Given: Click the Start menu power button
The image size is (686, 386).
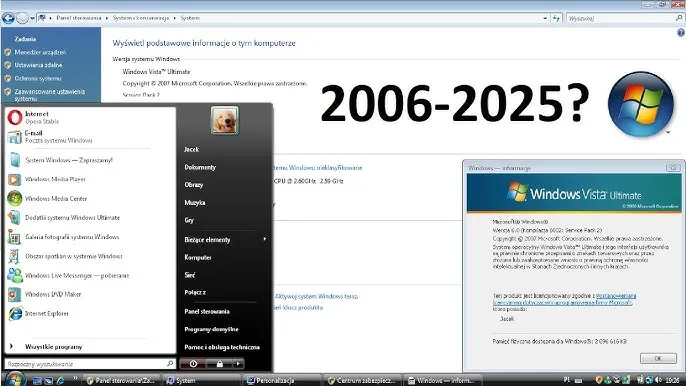Looking at the screenshot, I should click(x=193, y=364).
